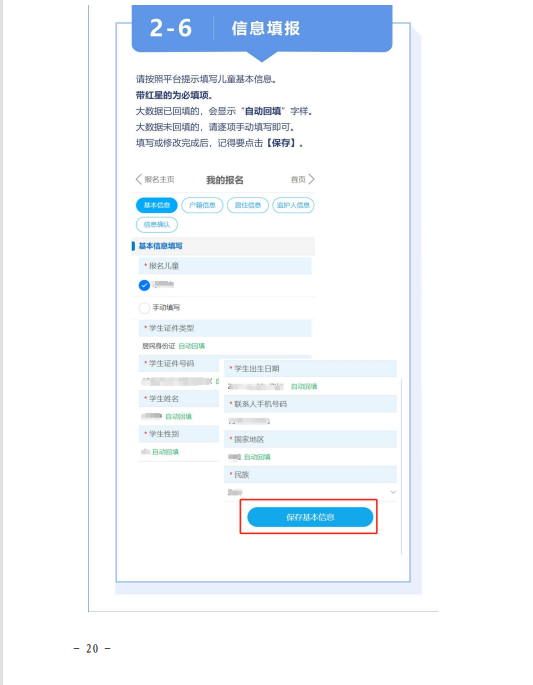Screen dimensions: 533x685
Task: Click the 国家地区 value field
Action: [311, 457]
